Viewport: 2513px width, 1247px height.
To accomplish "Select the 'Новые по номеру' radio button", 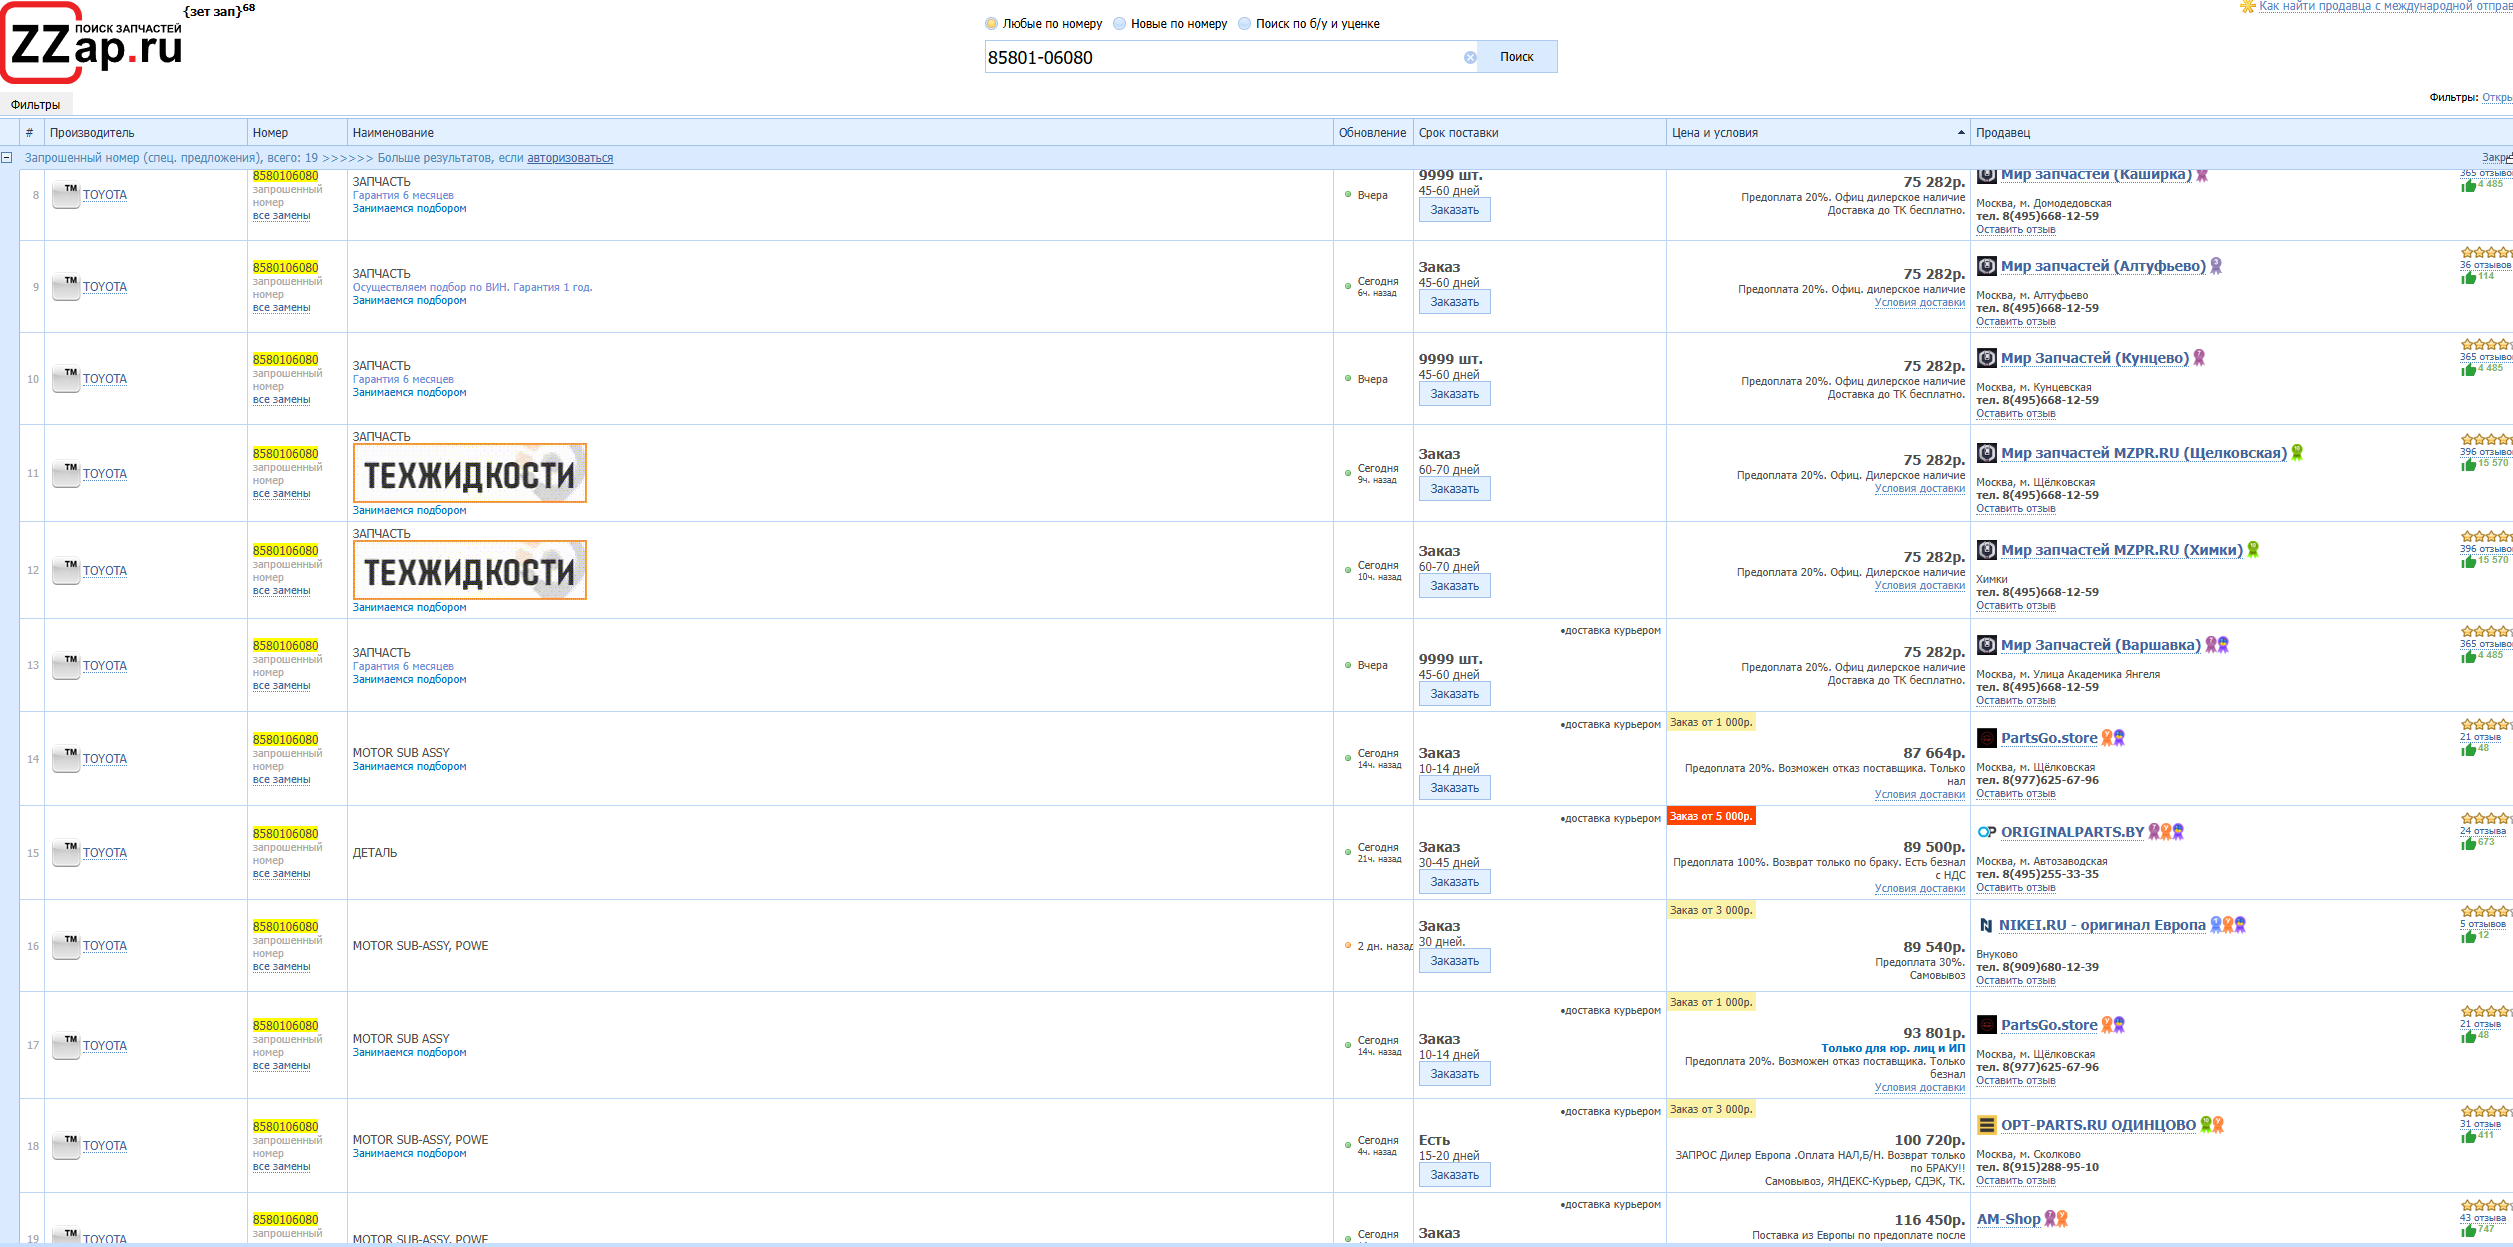I will tap(1119, 24).
